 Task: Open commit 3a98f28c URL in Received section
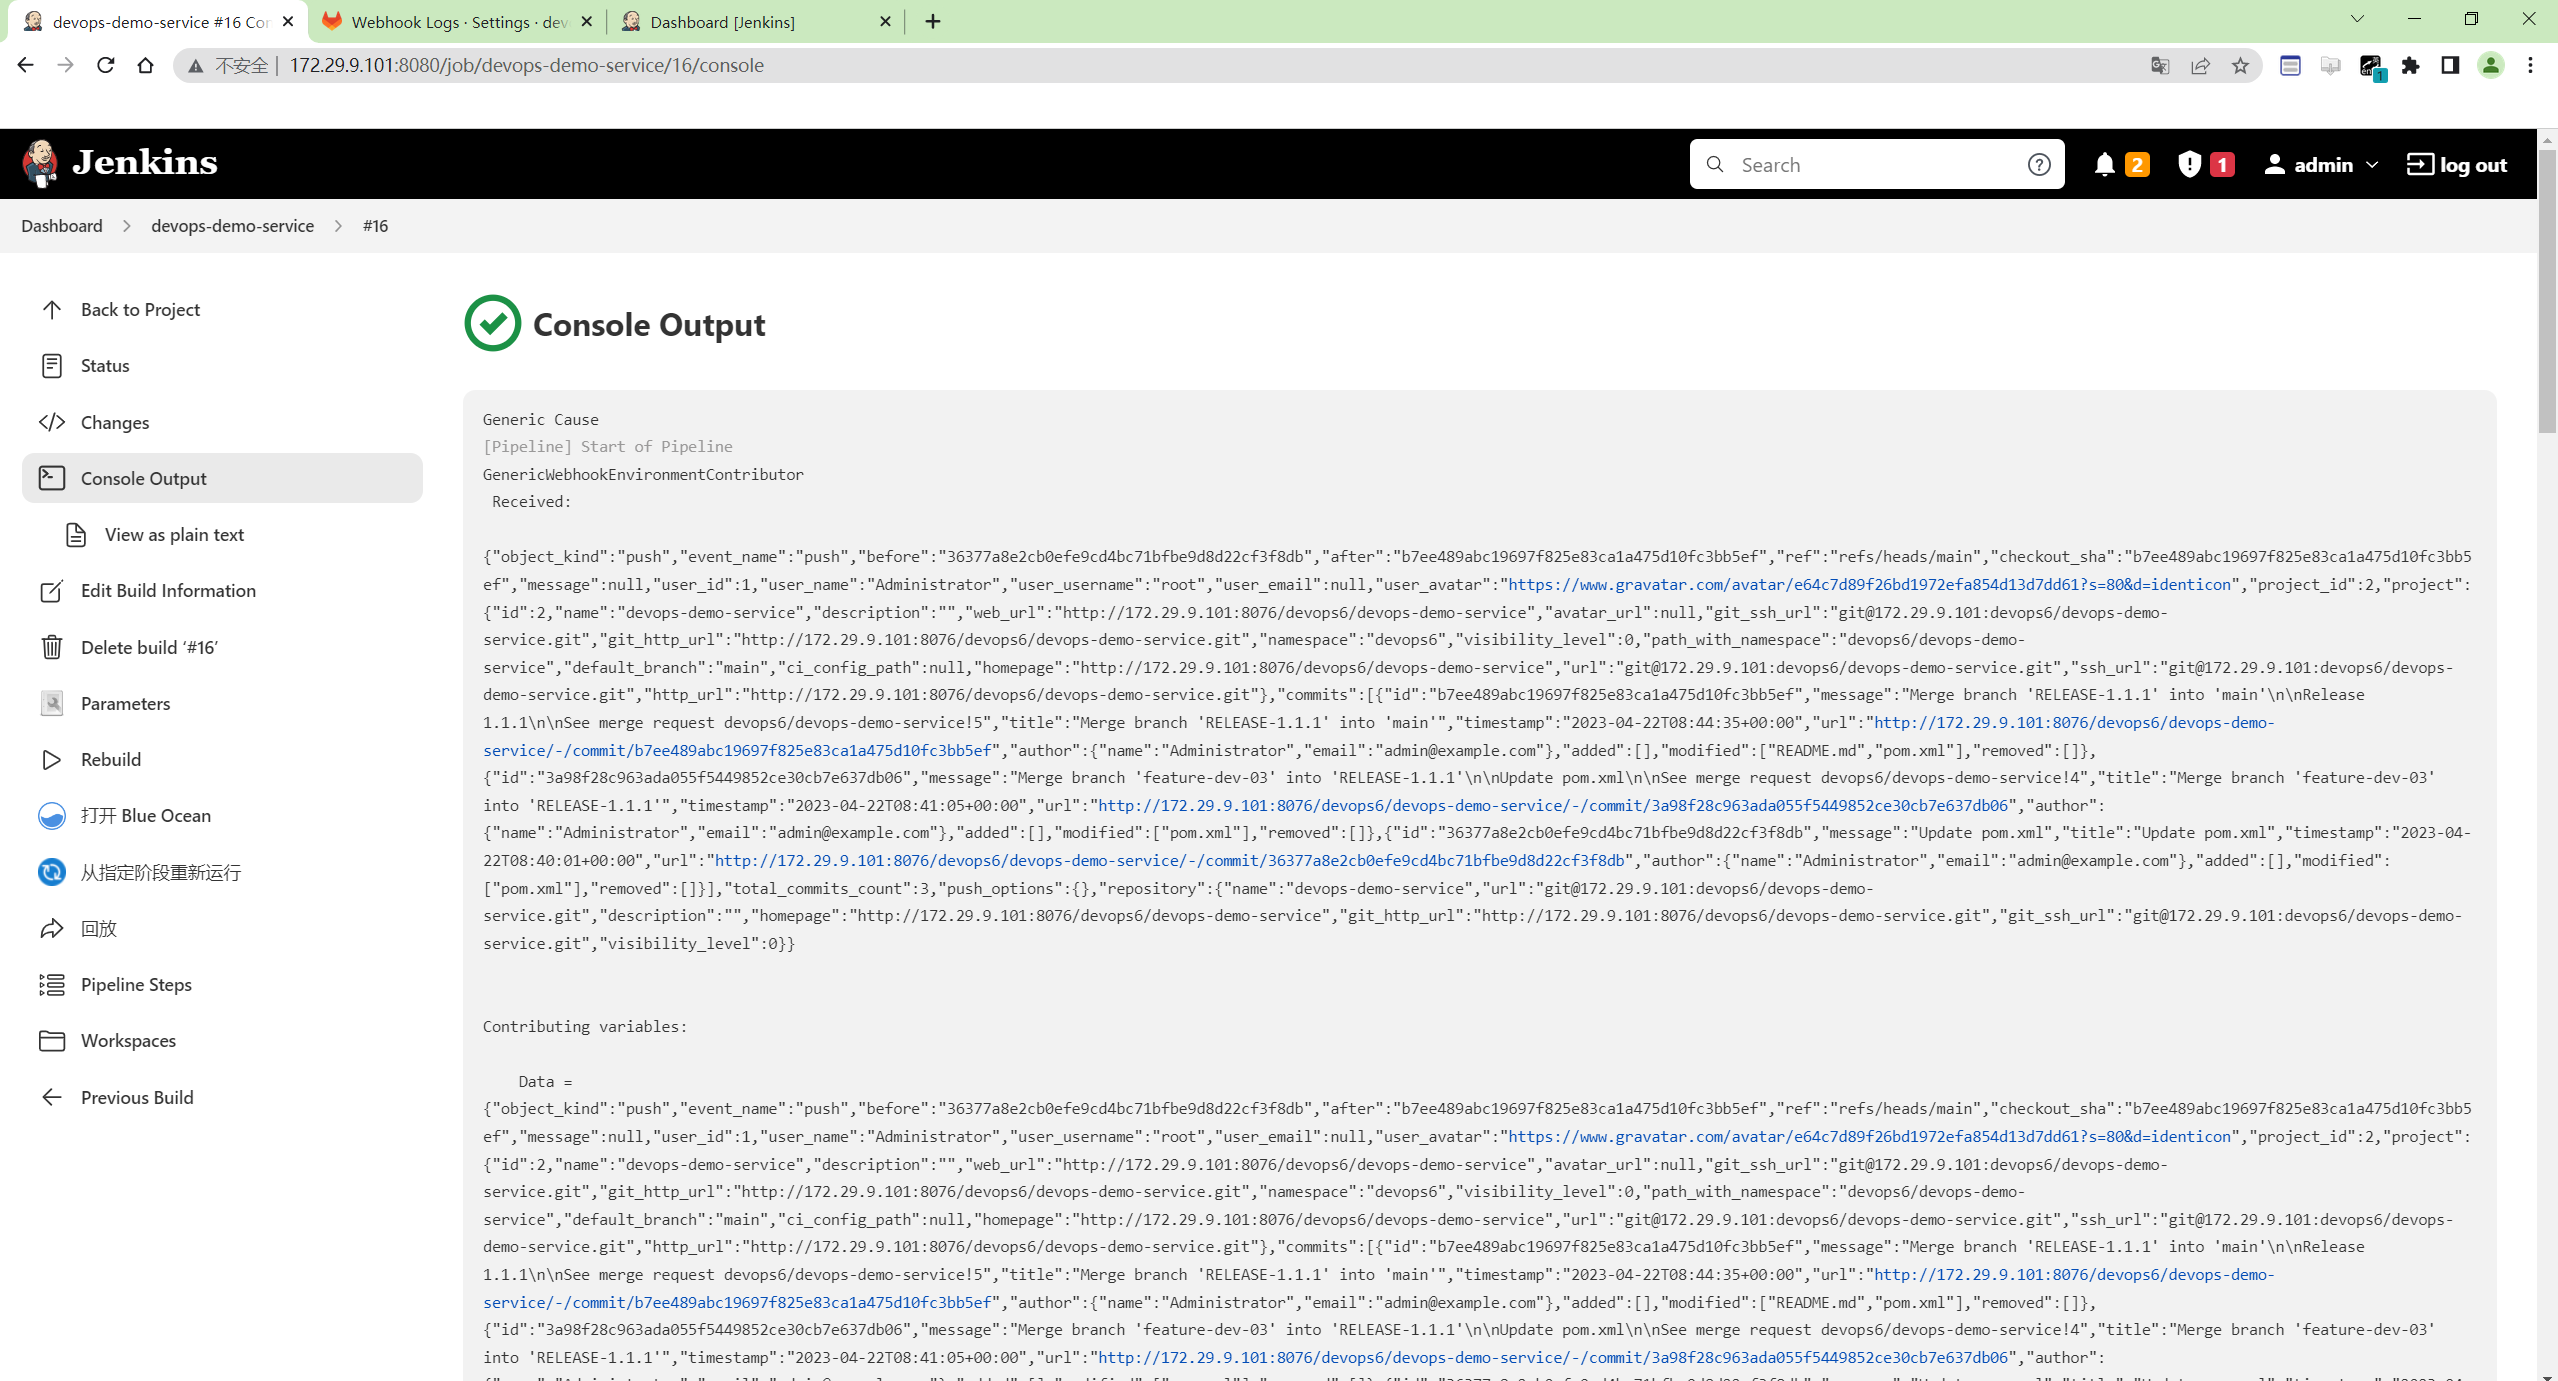click(1553, 806)
